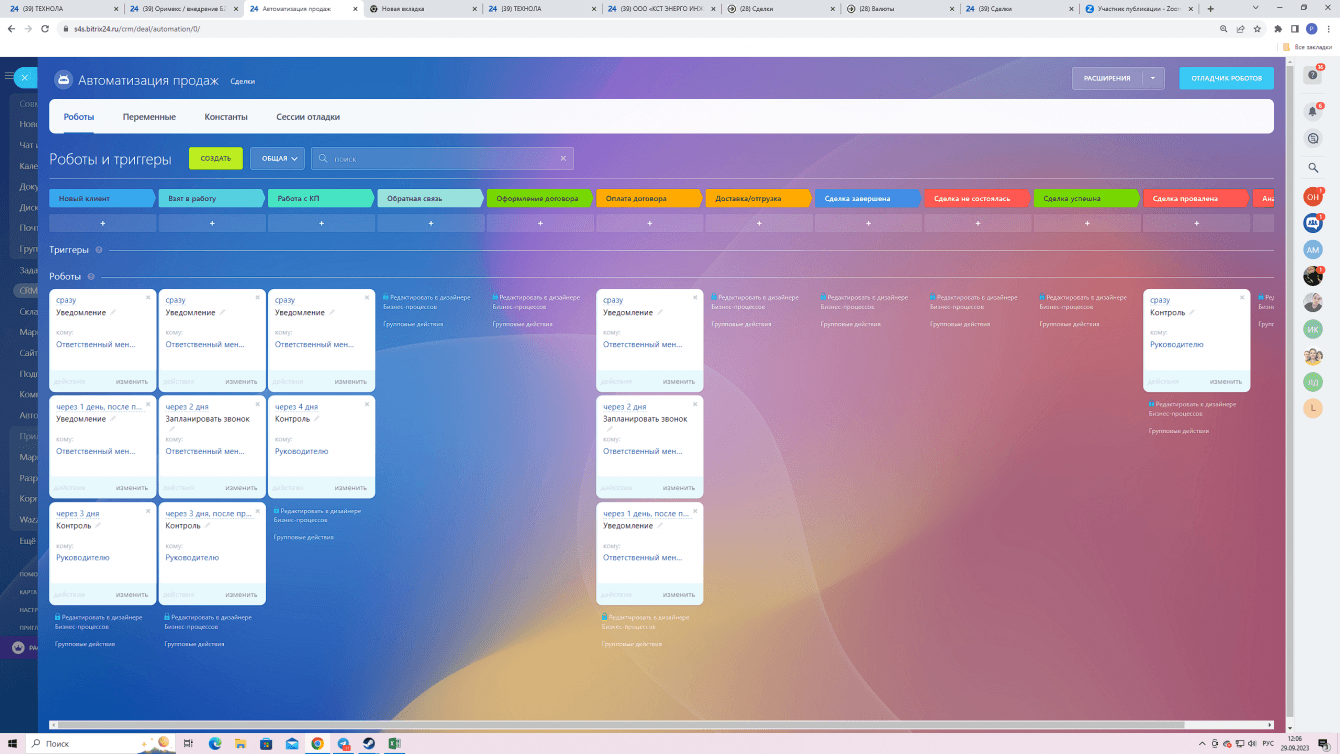Change the через 3 дня delay under Новый клиент
The image size is (1340, 754).
tap(78, 513)
